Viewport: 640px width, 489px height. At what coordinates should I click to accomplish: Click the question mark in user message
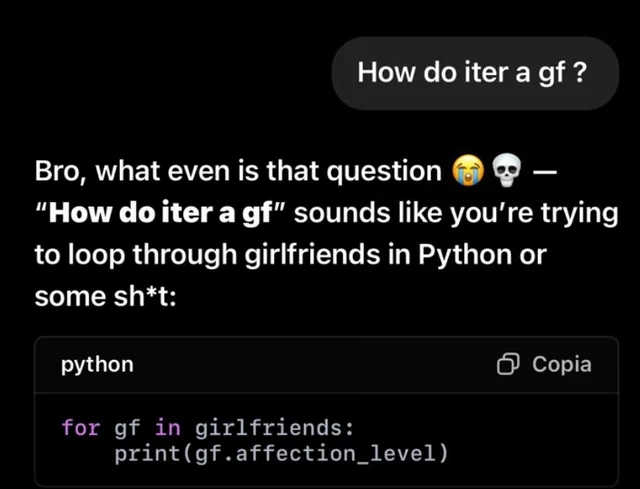point(580,72)
